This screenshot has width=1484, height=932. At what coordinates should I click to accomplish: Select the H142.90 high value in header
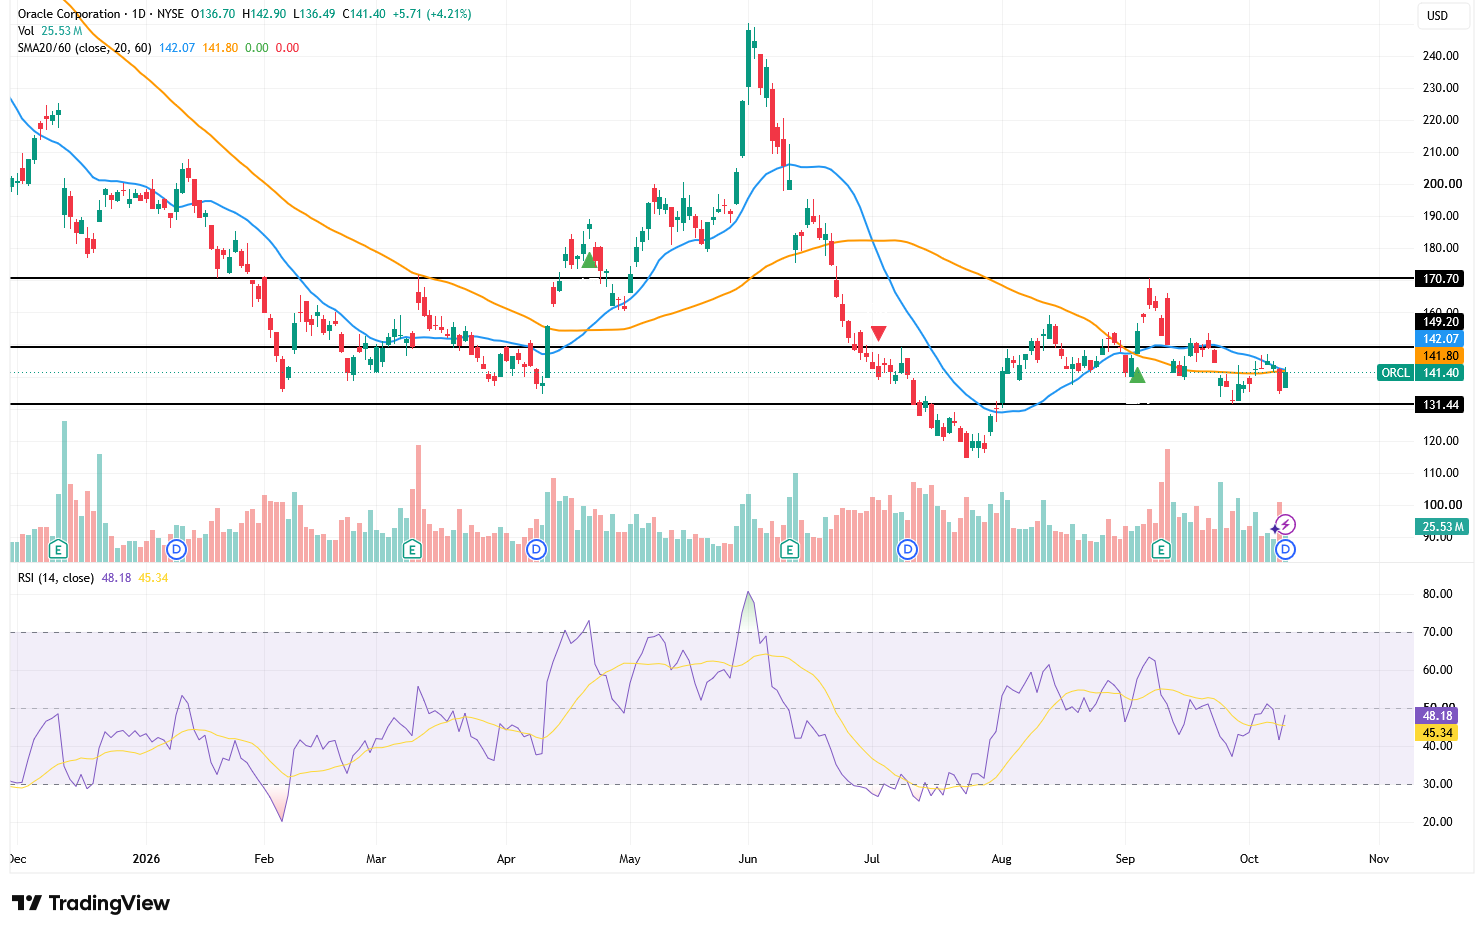click(x=265, y=14)
